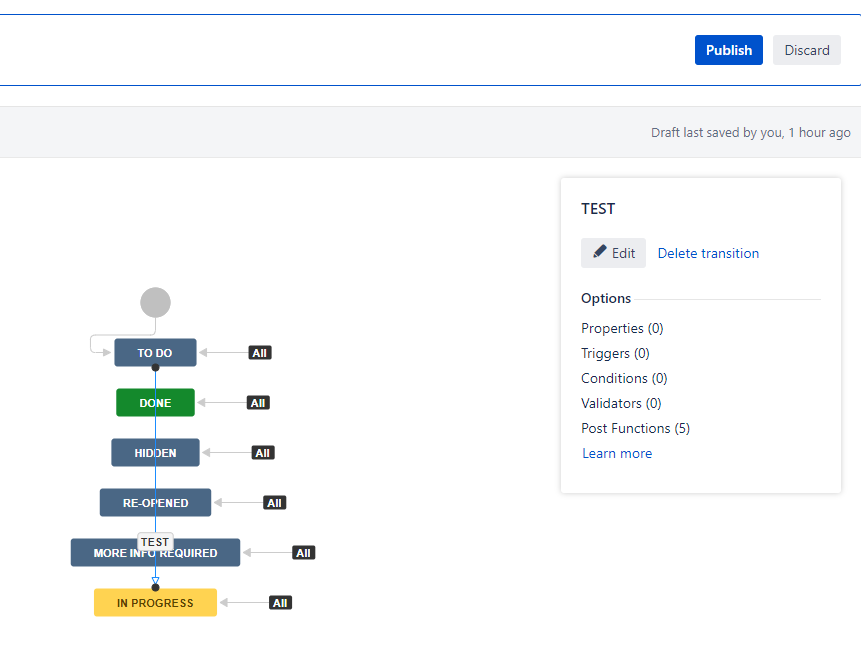Select the TO DO status node
Image resolution: width=861 pixels, height=662 pixels.
click(155, 352)
